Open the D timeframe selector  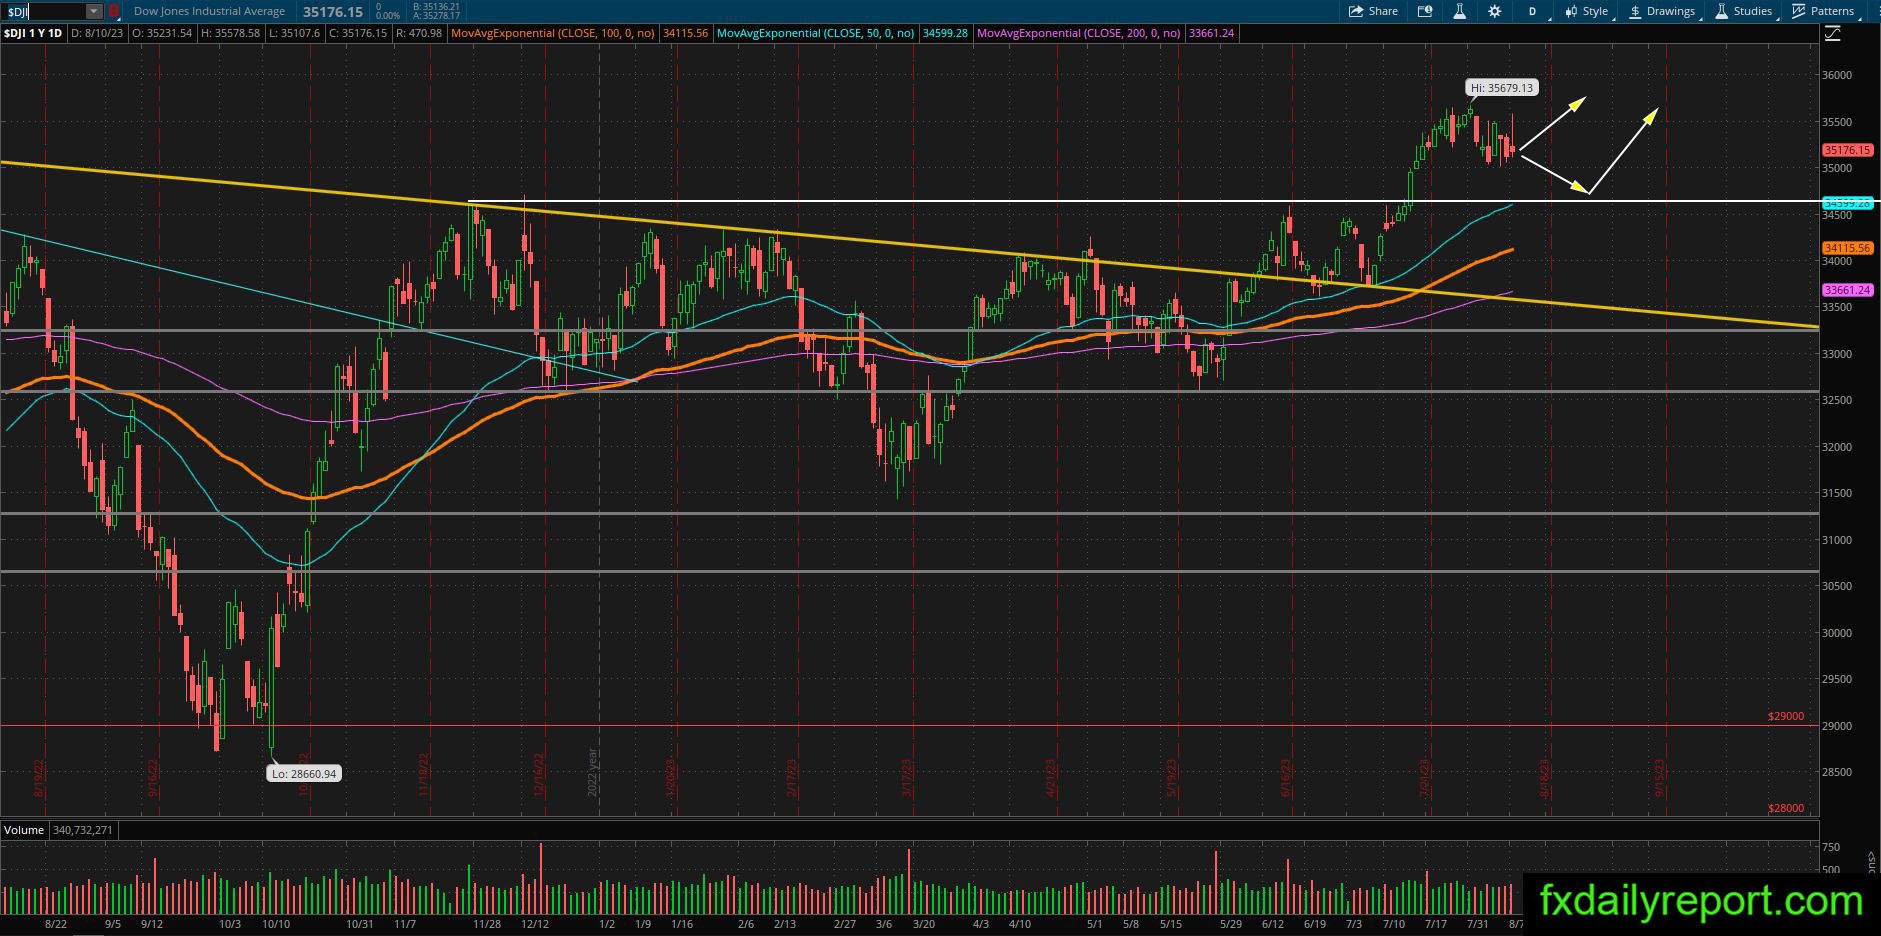point(1532,11)
